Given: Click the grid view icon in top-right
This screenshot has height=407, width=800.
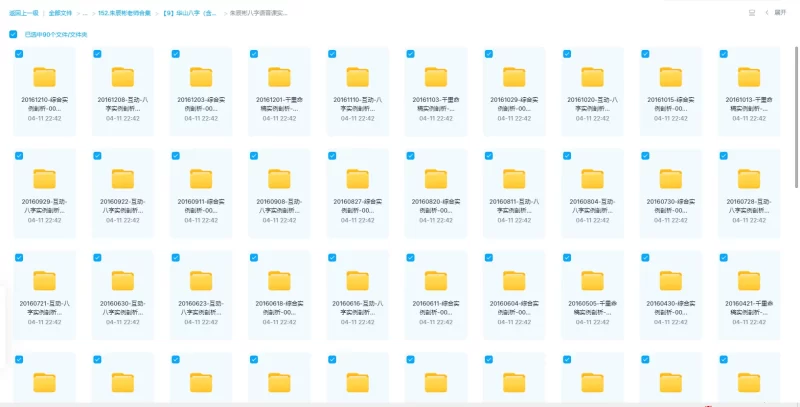Looking at the screenshot, I should 751,13.
